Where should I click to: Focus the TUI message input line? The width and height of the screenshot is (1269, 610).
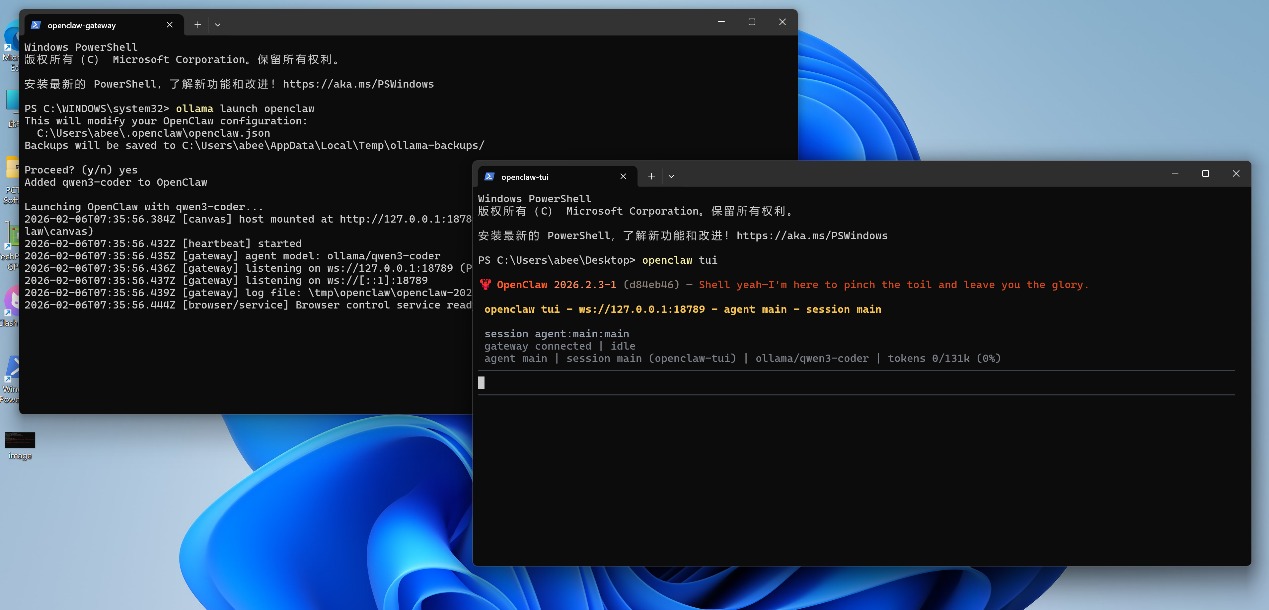[x=856, y=382]
